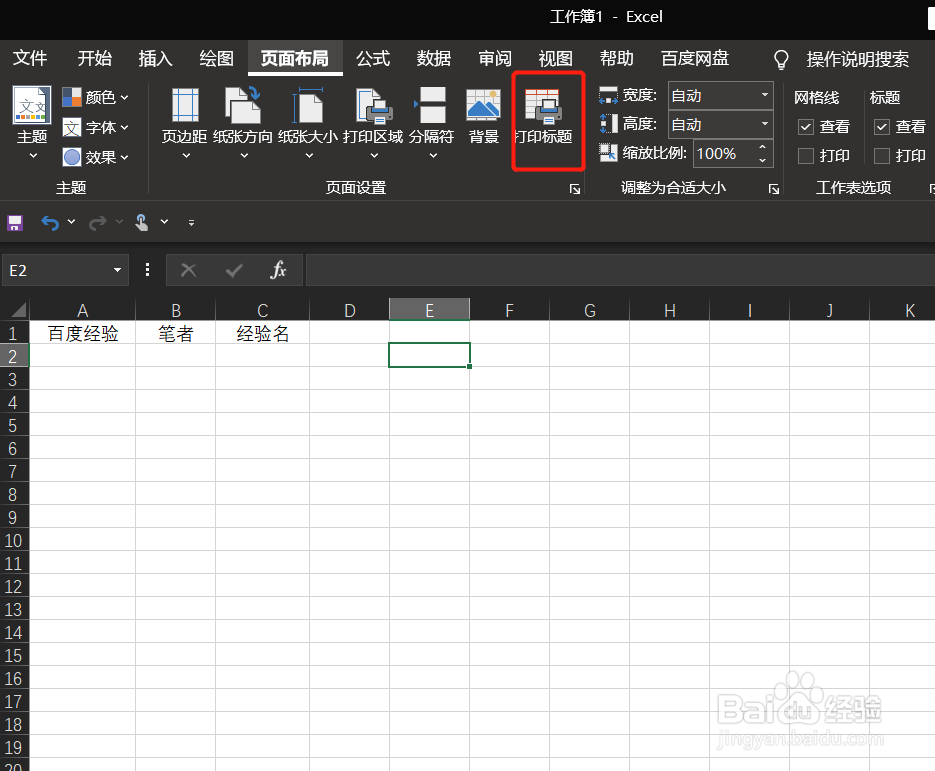Customize the Quick Access Toolbar
935x771 pixels.
point(191,223)
